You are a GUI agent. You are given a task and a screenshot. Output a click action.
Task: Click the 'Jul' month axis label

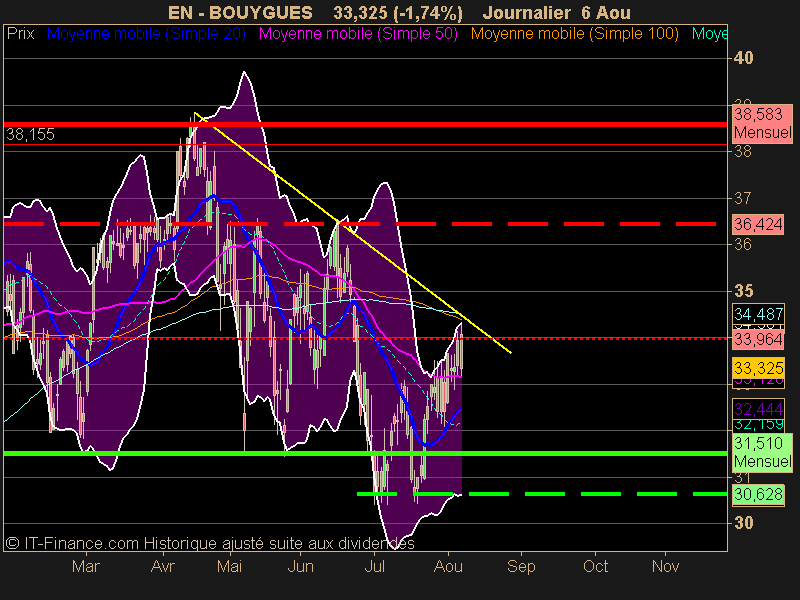click(x=375, y=566)
